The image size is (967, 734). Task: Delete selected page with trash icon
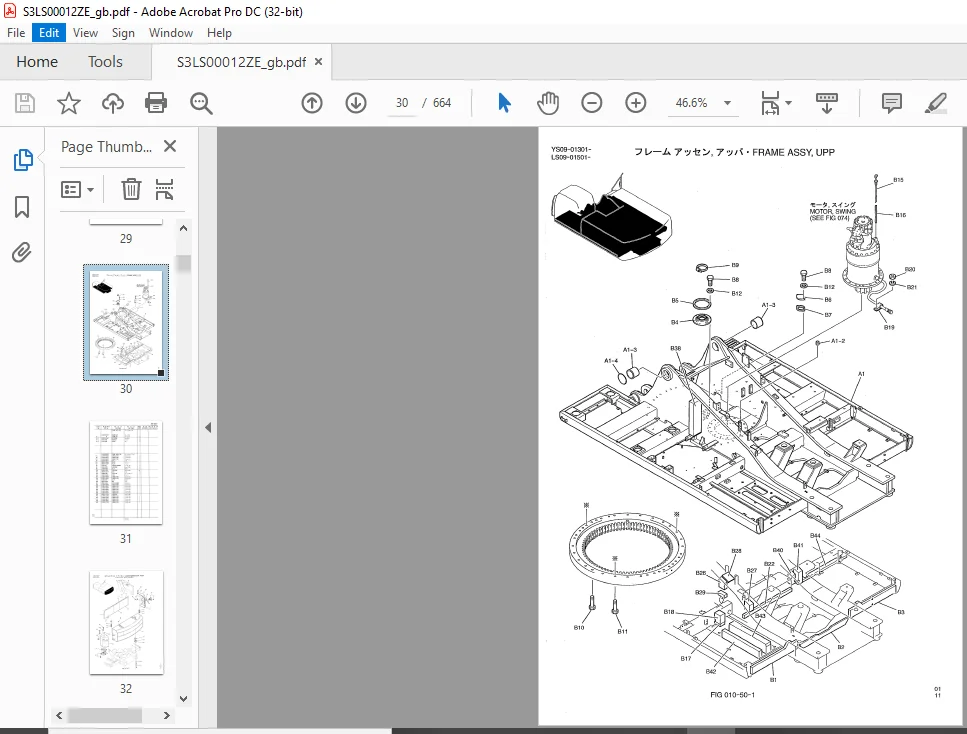131,189
